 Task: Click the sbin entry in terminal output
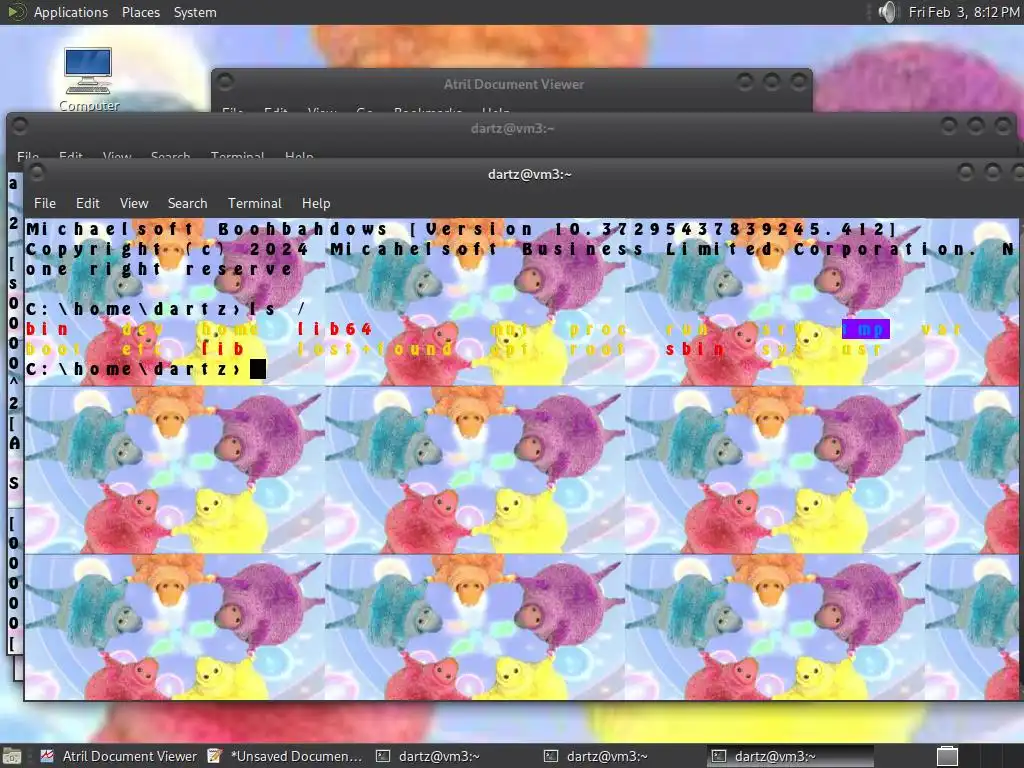[x=694, y=349]
